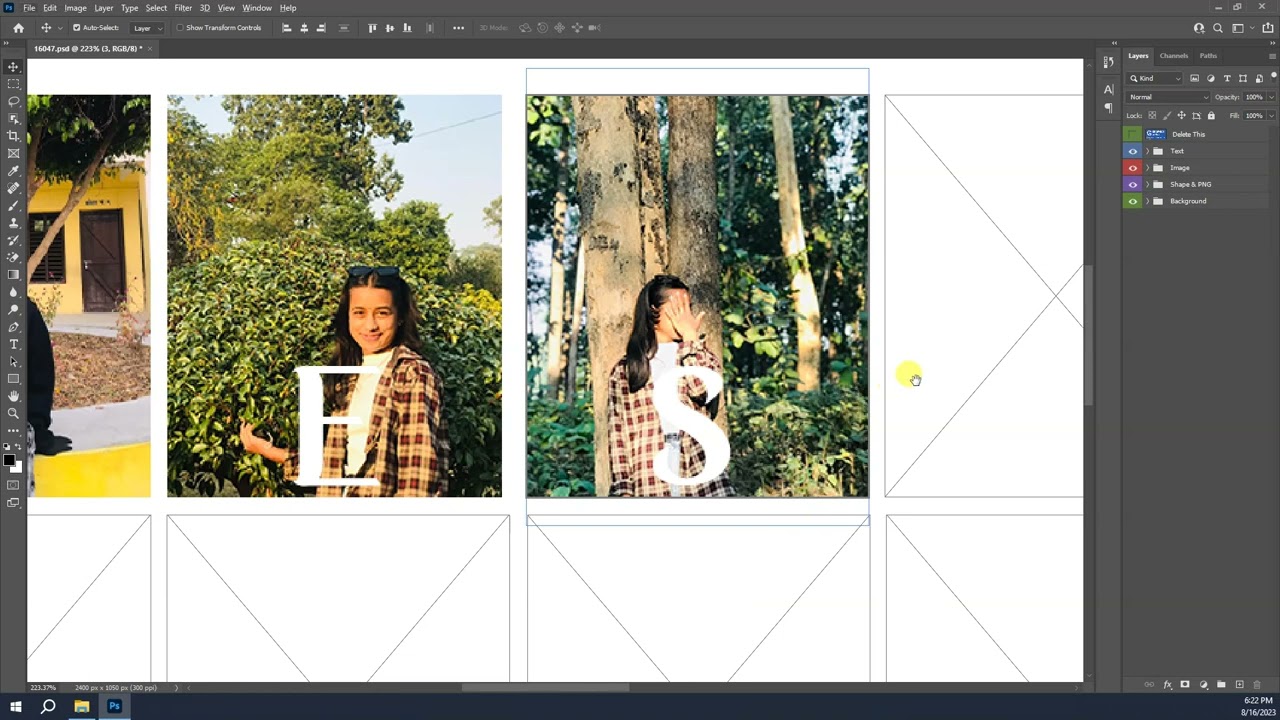The image size is (1280, 720).
Task: Open the Paragraph panel icon
Action: 1108,107
